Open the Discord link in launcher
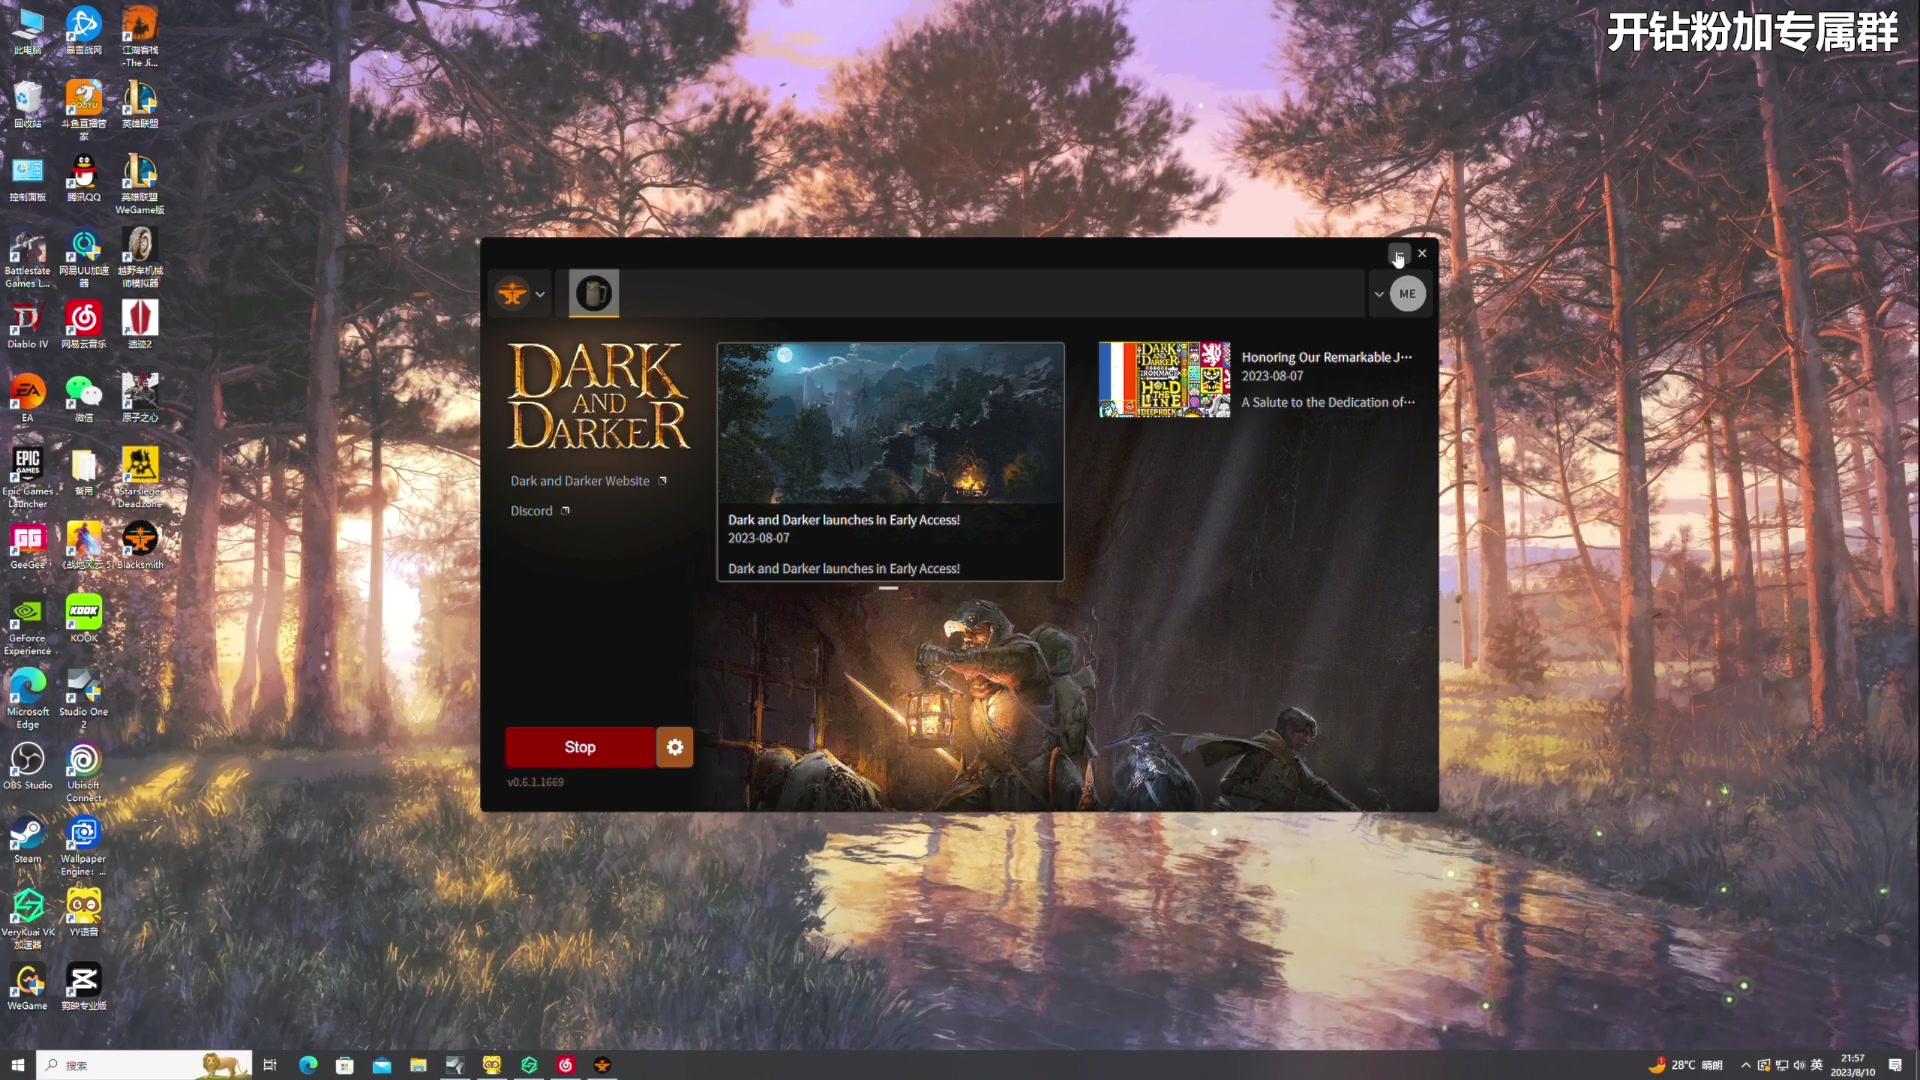Image resolution: width=1920 pixels, height=1080 pixels. coord(540,511)
